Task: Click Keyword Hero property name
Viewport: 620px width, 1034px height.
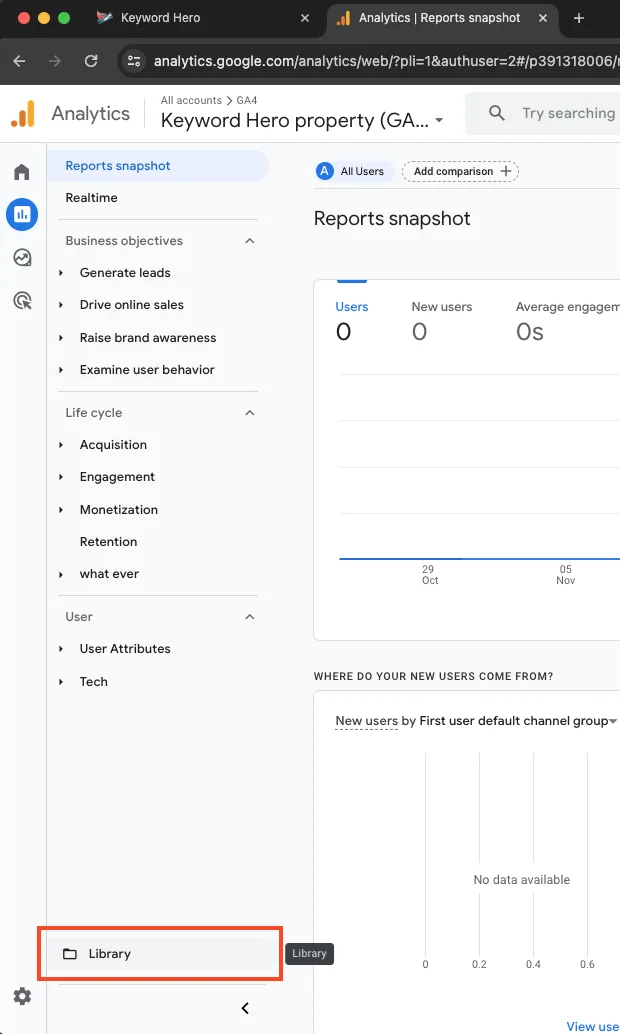Action: point(294,121)
